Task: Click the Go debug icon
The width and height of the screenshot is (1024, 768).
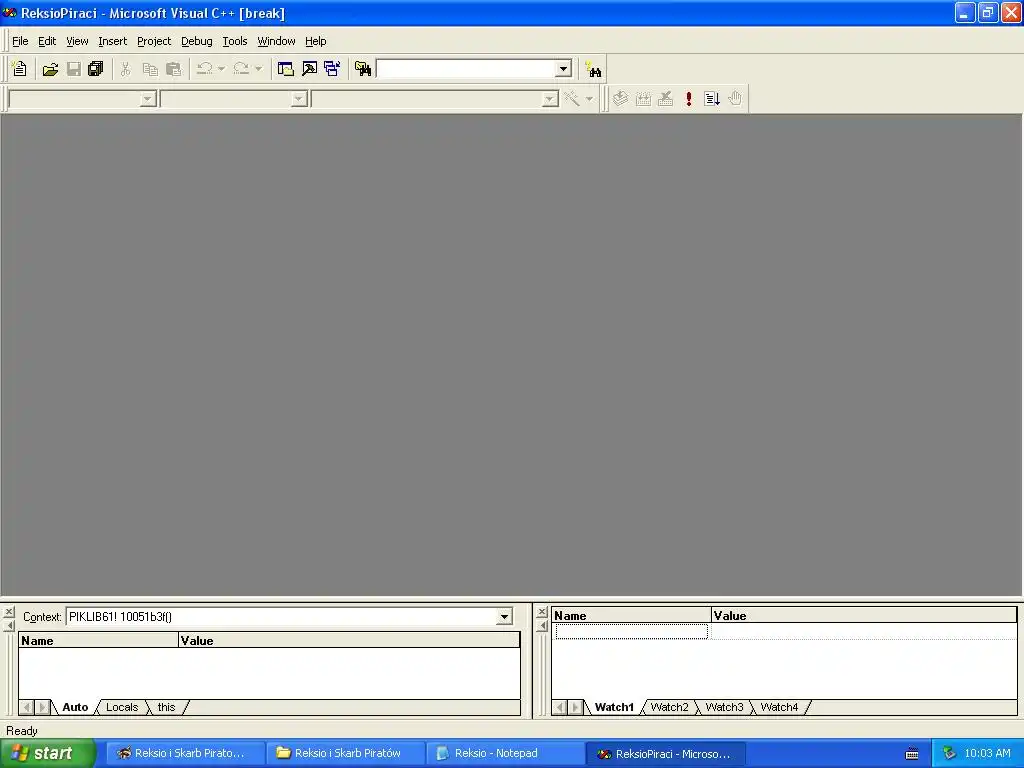Action: pos(712,99)
